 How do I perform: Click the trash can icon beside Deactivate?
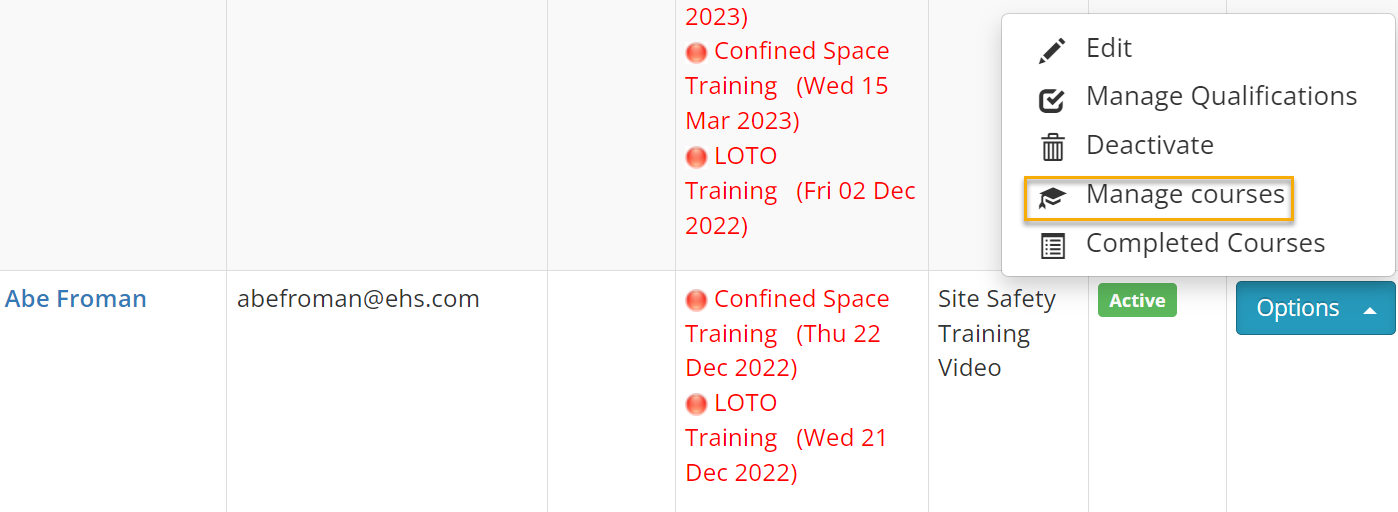pos(1052,147)
